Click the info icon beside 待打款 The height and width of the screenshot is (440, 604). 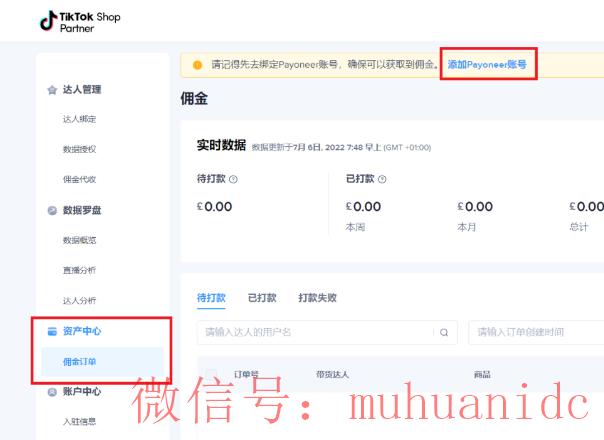tap(234, 179)
